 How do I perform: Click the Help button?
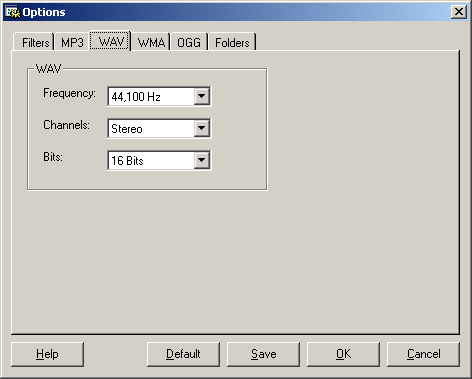click(47, 354)
